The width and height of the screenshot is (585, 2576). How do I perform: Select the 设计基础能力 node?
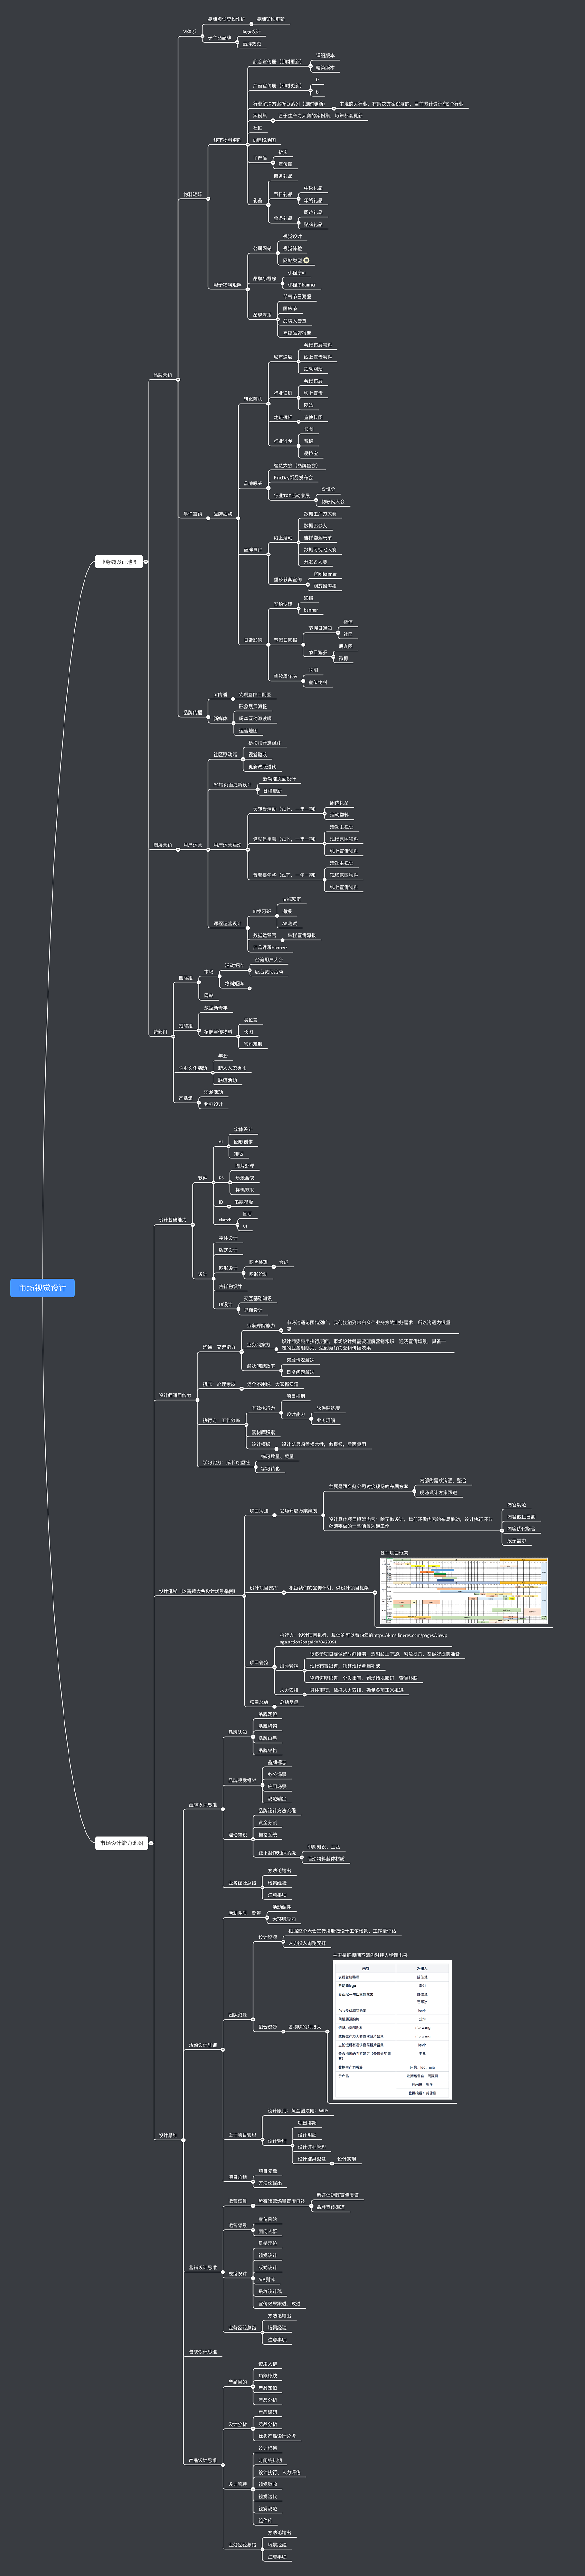point(173,1220)
